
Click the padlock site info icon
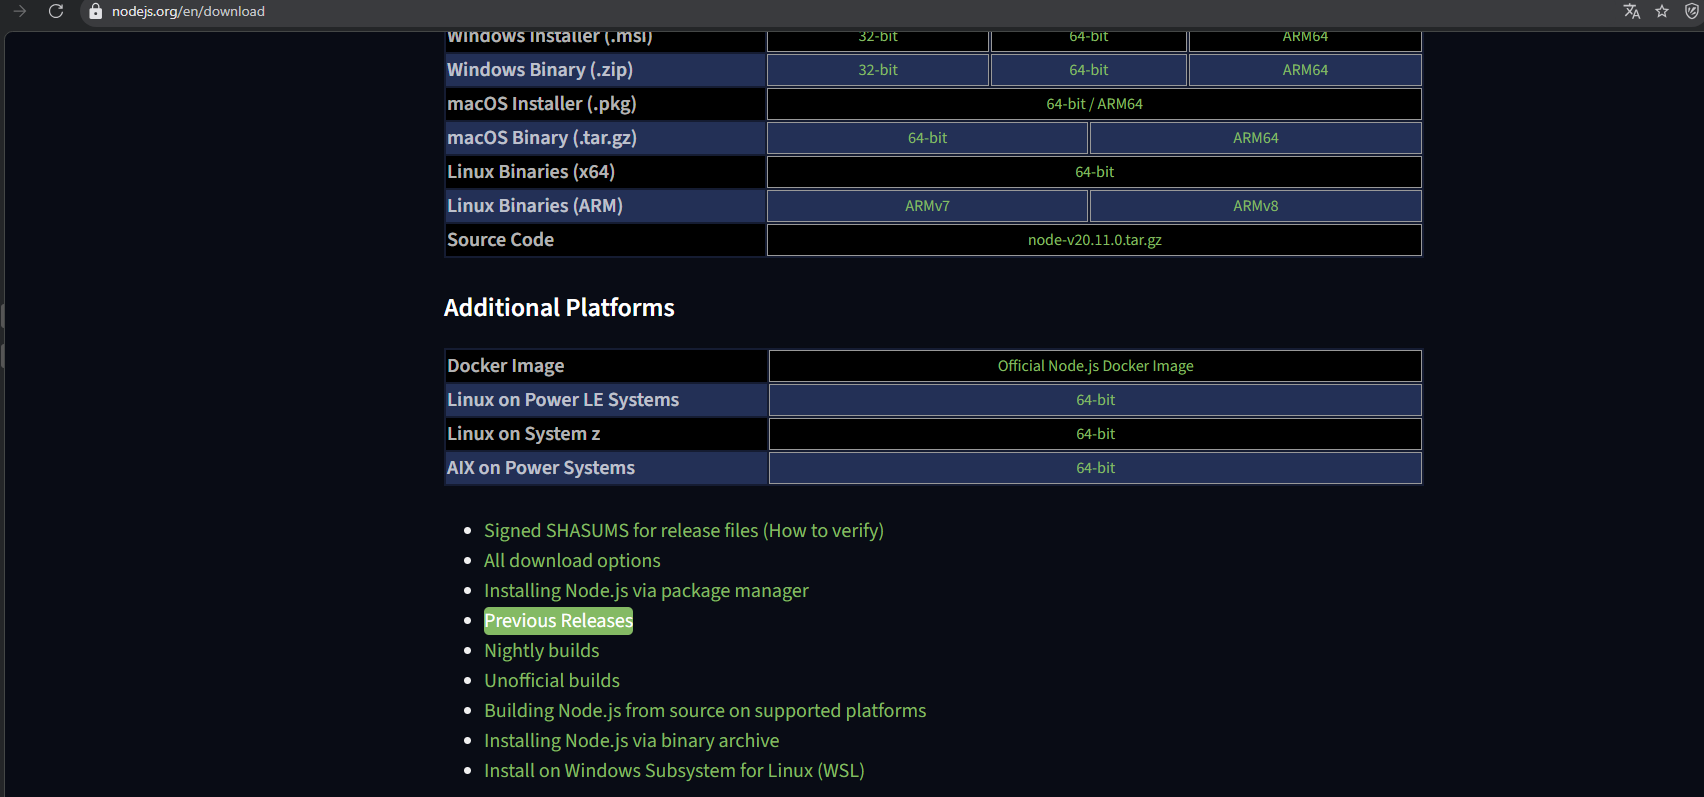[x=96, y=12]
